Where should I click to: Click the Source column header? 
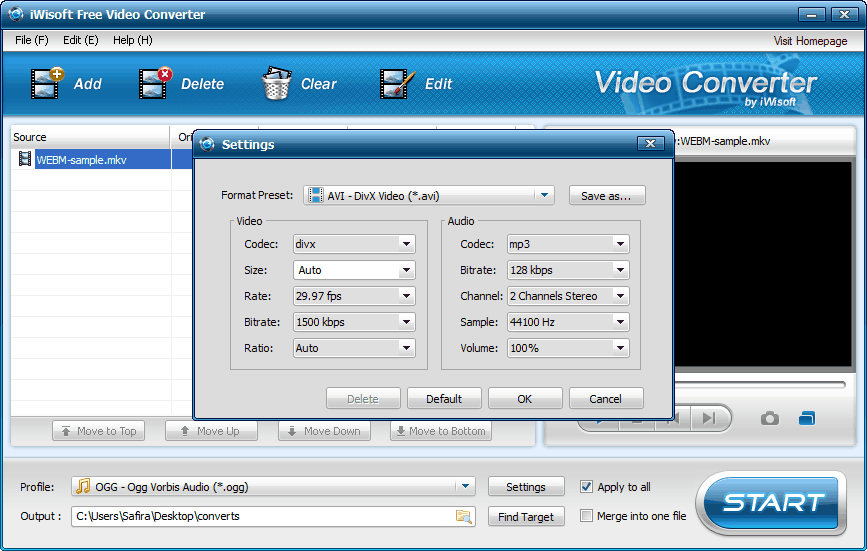coord(90,137)
